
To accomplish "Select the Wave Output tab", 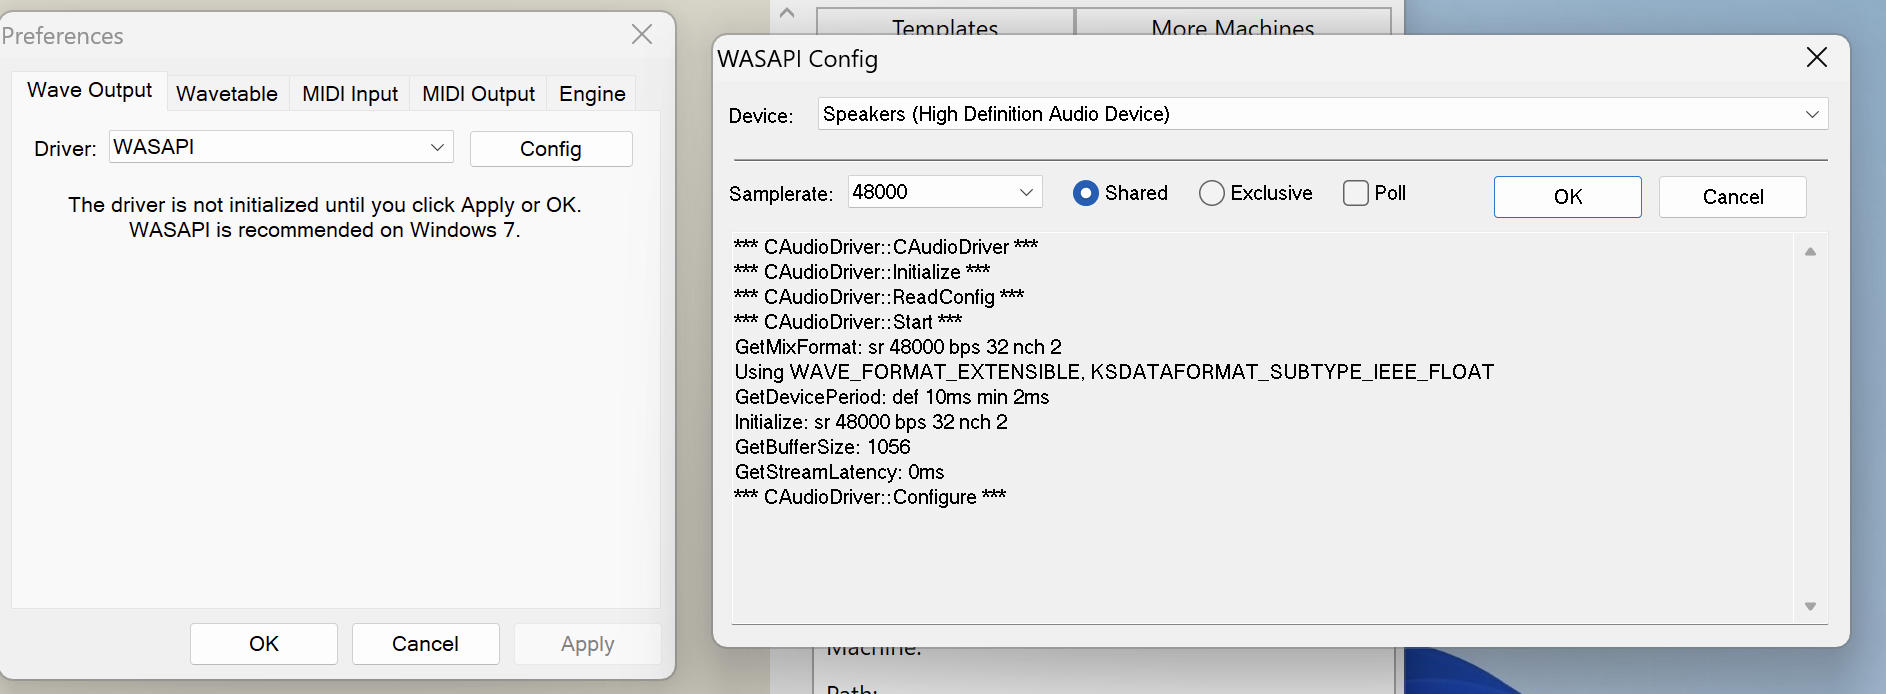I will tap(88, 90).
